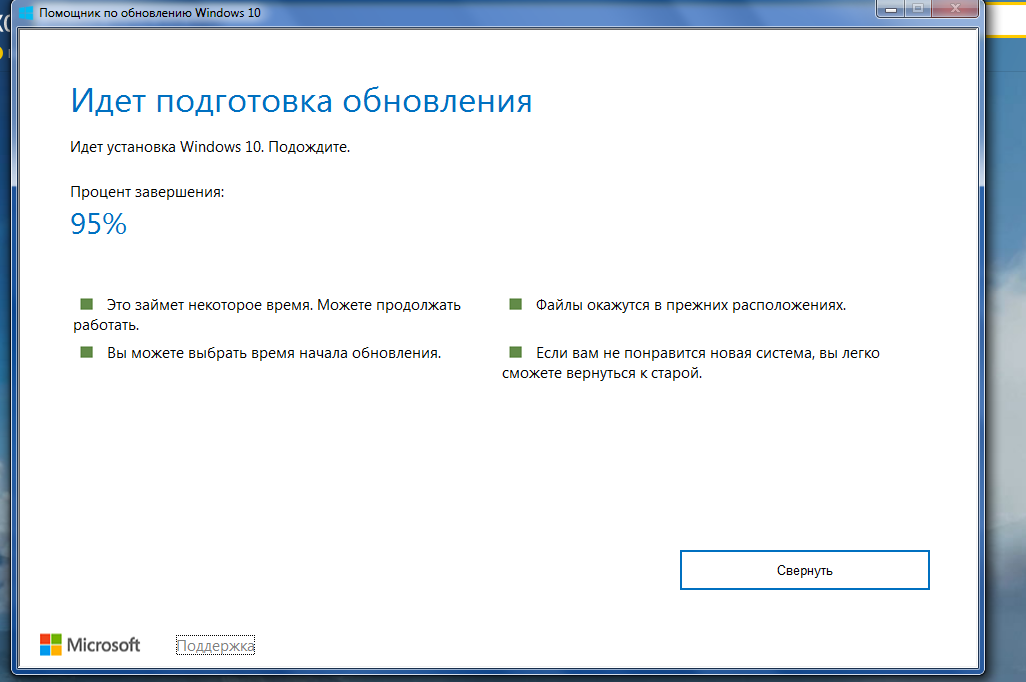This screenshot has height=682, width=1026.
Task: Click the text 'Идет установка Windows 10. Подождите.'
Action: [210, 147]
